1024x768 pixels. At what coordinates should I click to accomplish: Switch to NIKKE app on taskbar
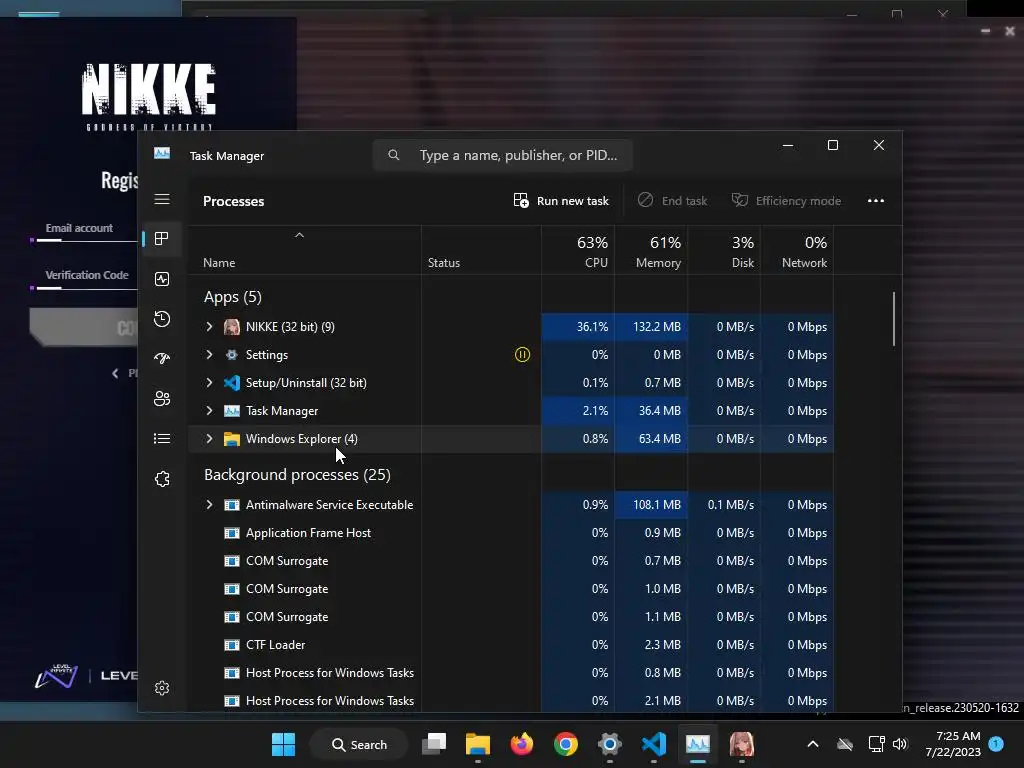click(741, 744)
